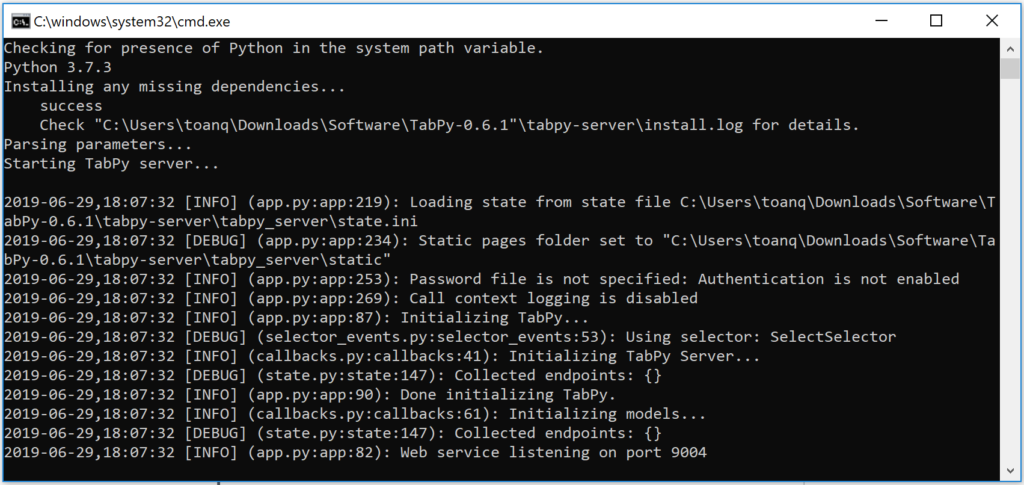Click the empty scrollbar track below the thumb

pyautogui.click(x=1010, y=270)
